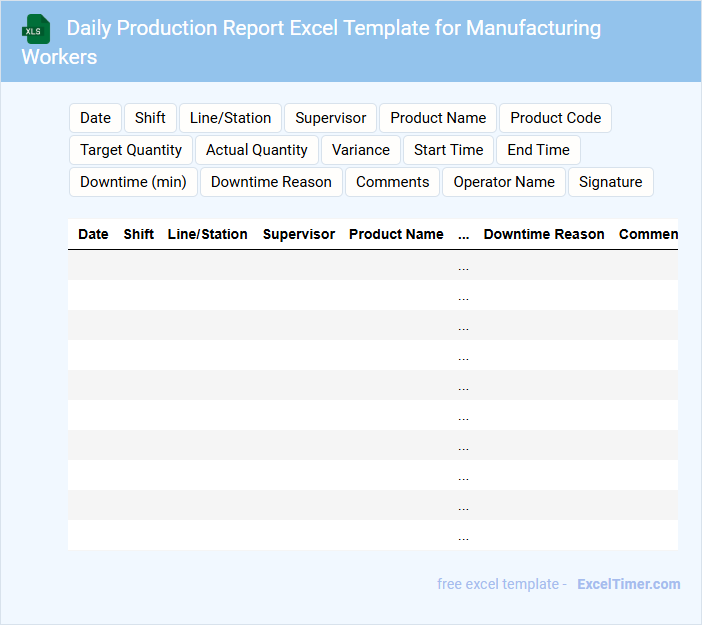702x625 pixels.
Task: Click the Target Quantity tag
Action: click(131, 150)
